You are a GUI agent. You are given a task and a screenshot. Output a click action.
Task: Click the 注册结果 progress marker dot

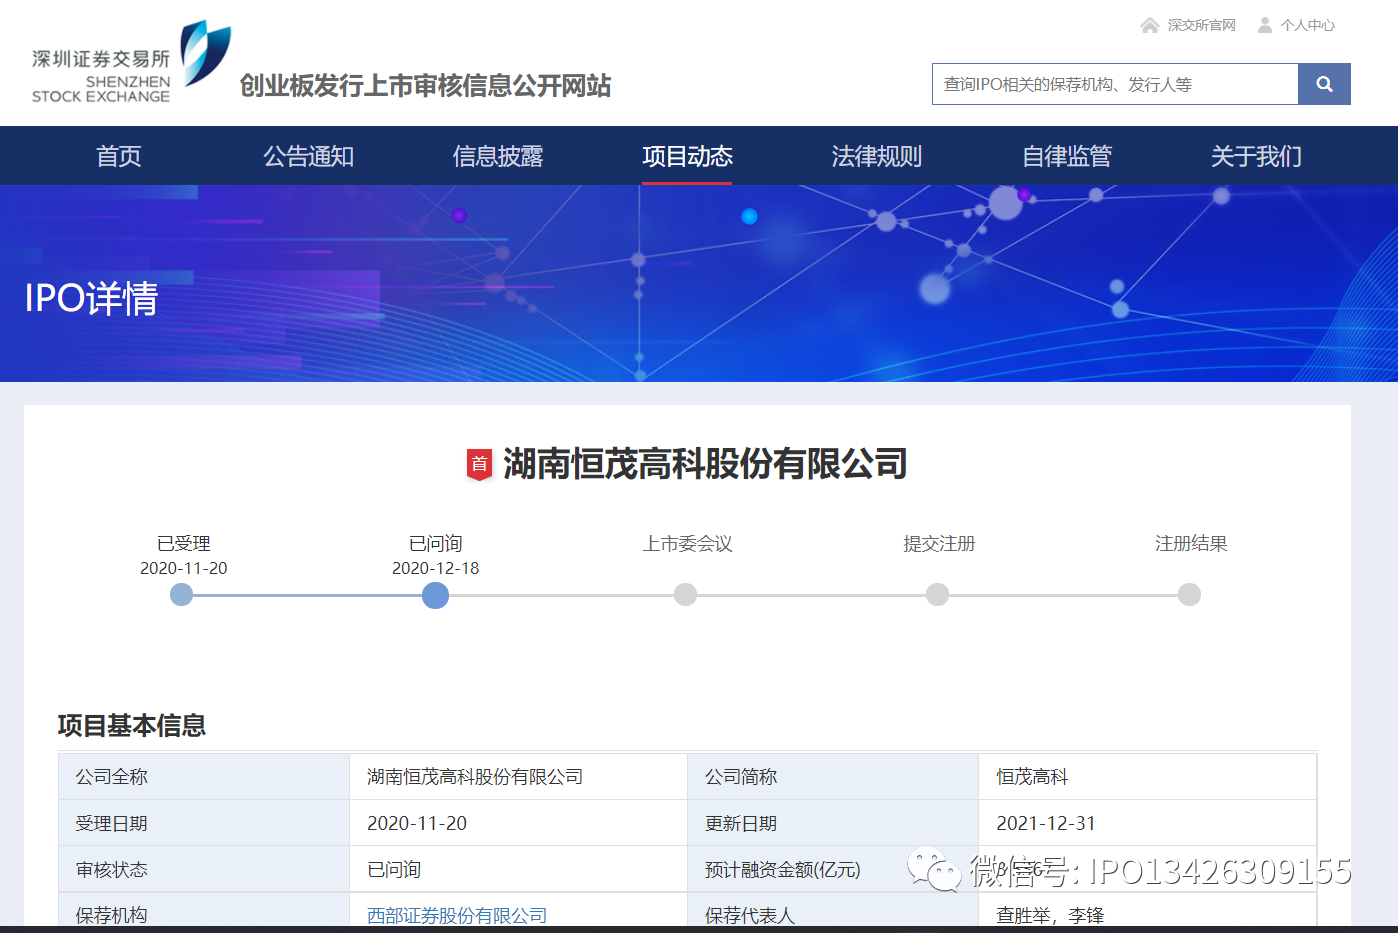pos(1189,595)
